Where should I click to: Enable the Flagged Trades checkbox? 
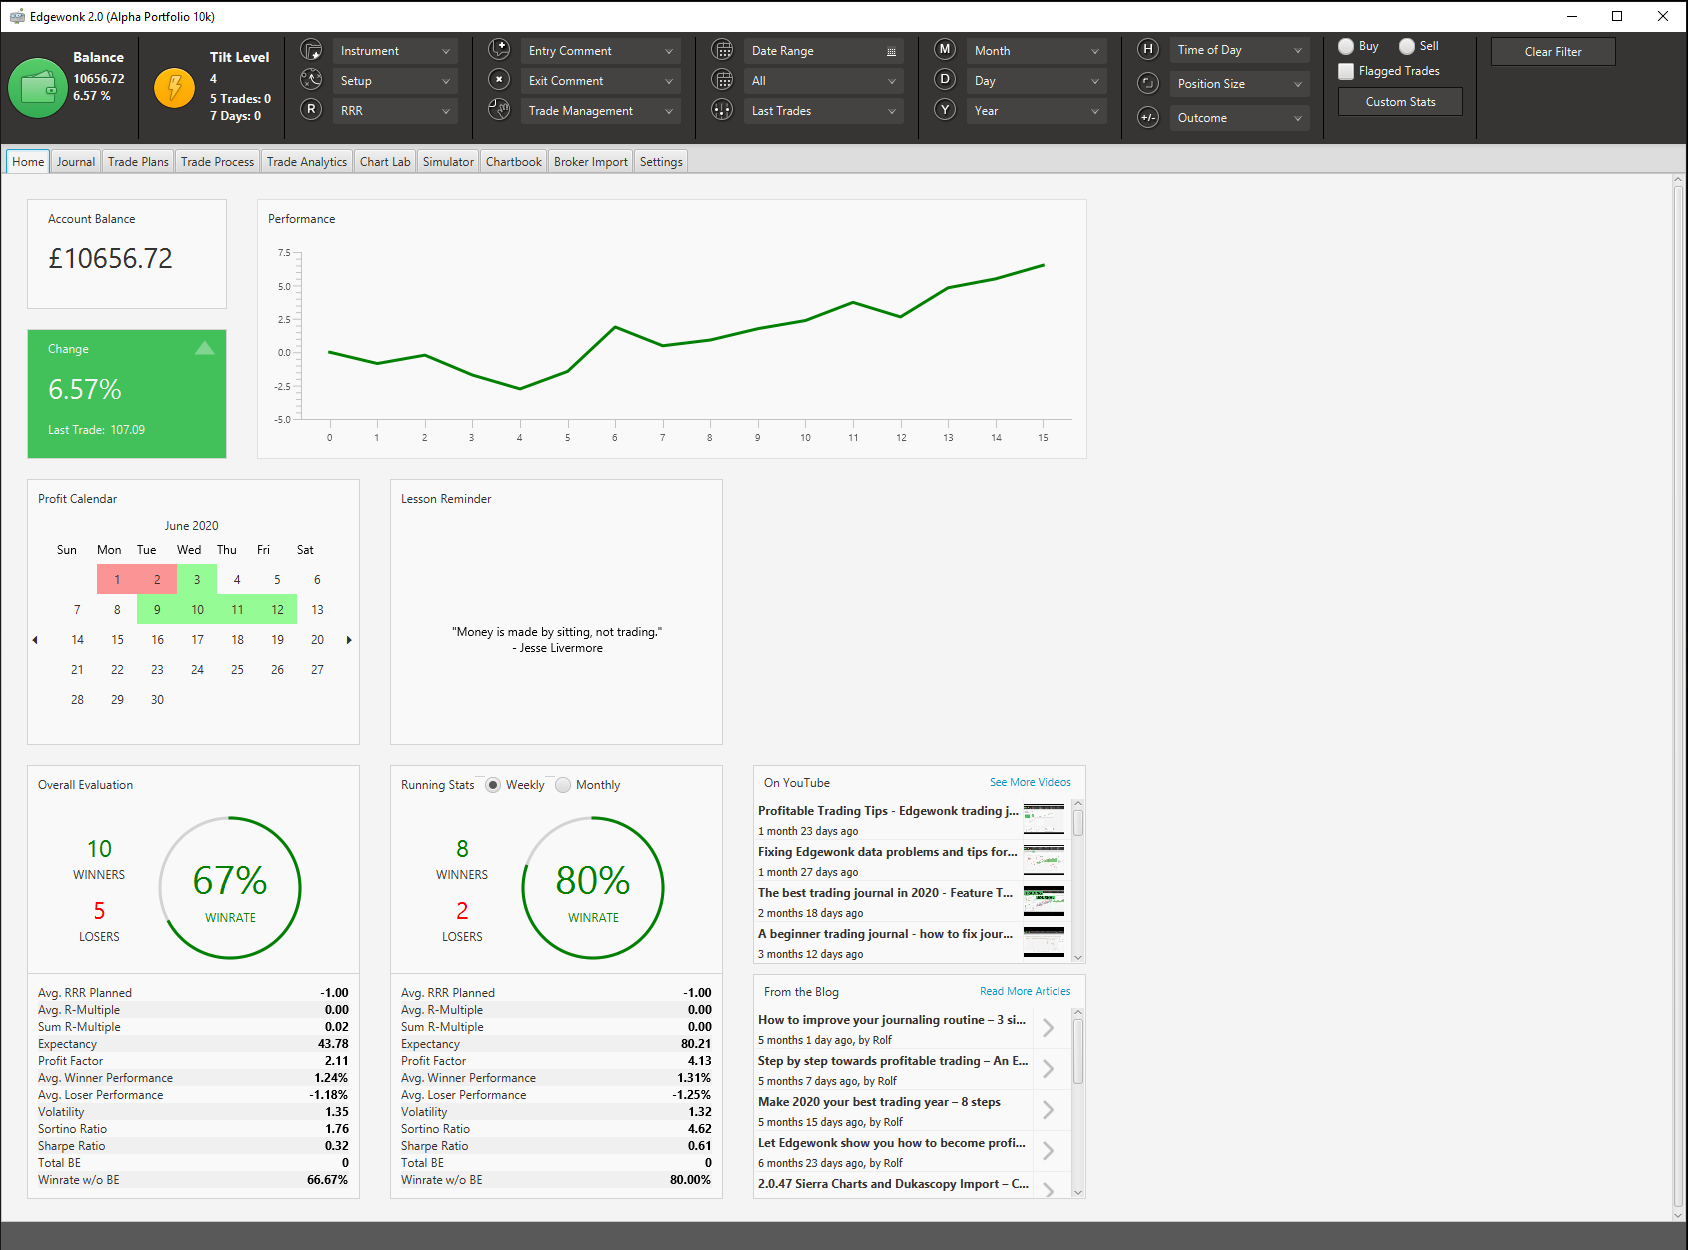[1346, 71]
